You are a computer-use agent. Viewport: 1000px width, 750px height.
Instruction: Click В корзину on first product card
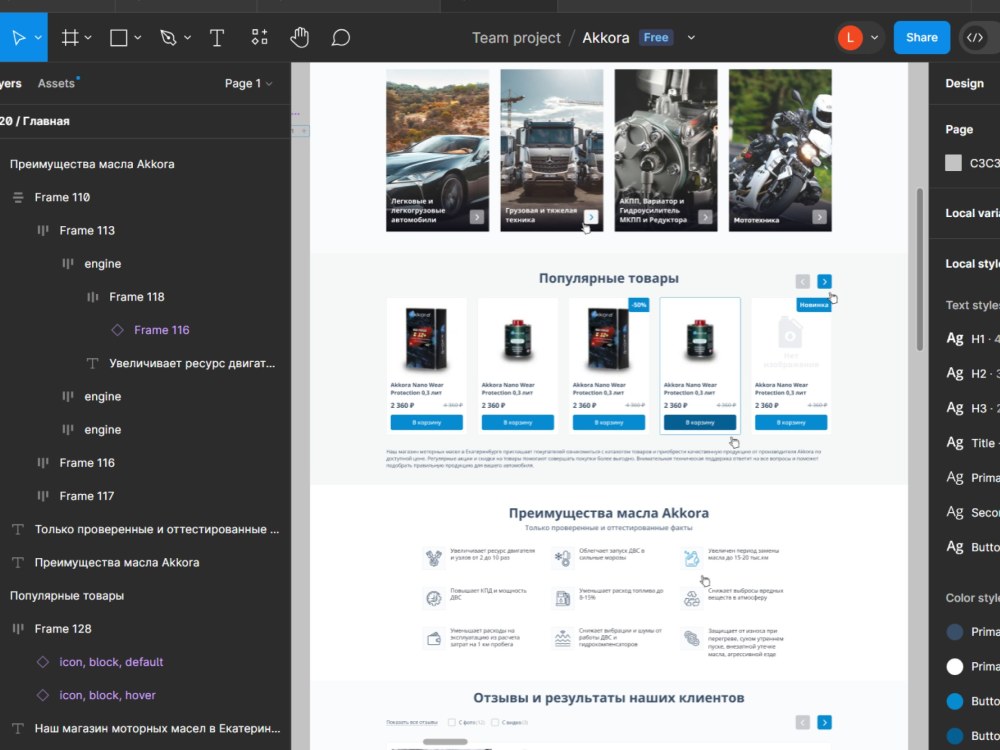point(427,422)
